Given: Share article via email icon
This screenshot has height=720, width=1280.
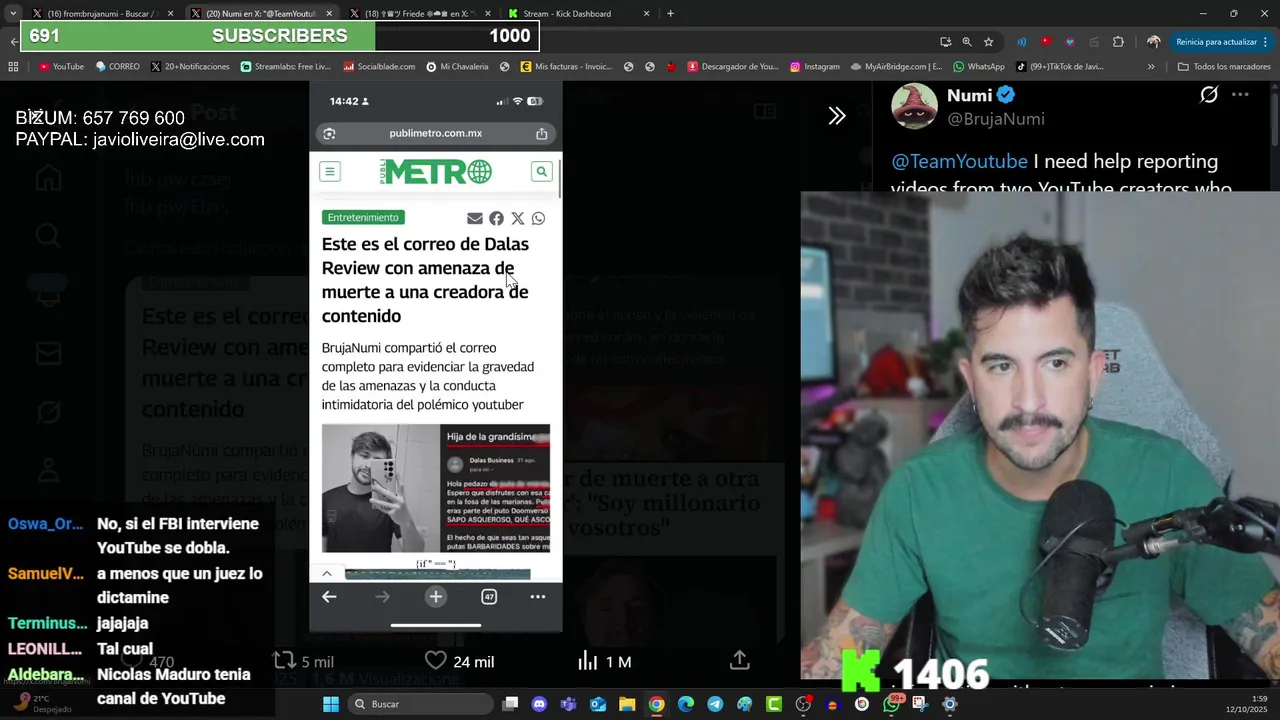Looking at the screenshot, I should (475, 218).
